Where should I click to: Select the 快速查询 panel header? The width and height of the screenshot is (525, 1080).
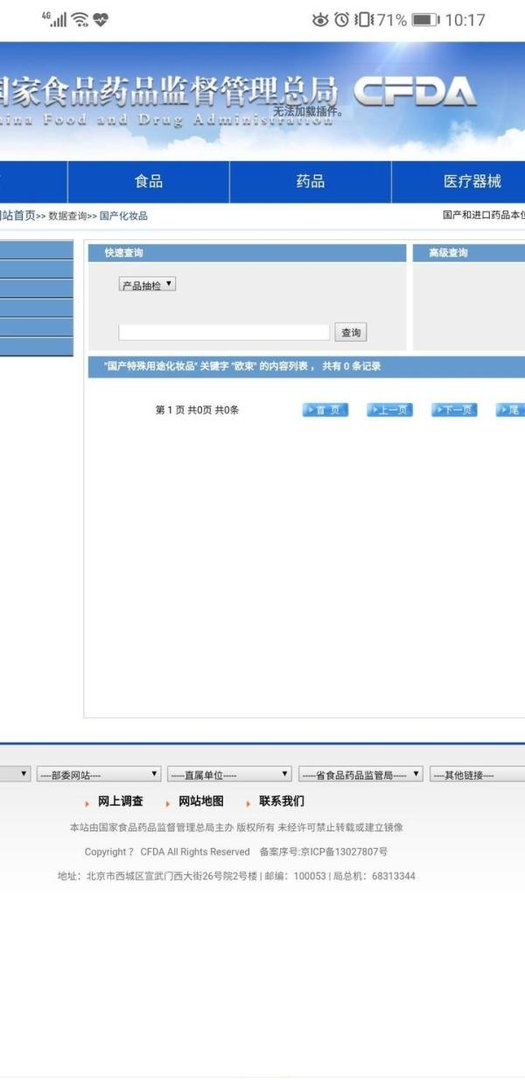coord(247,253)
